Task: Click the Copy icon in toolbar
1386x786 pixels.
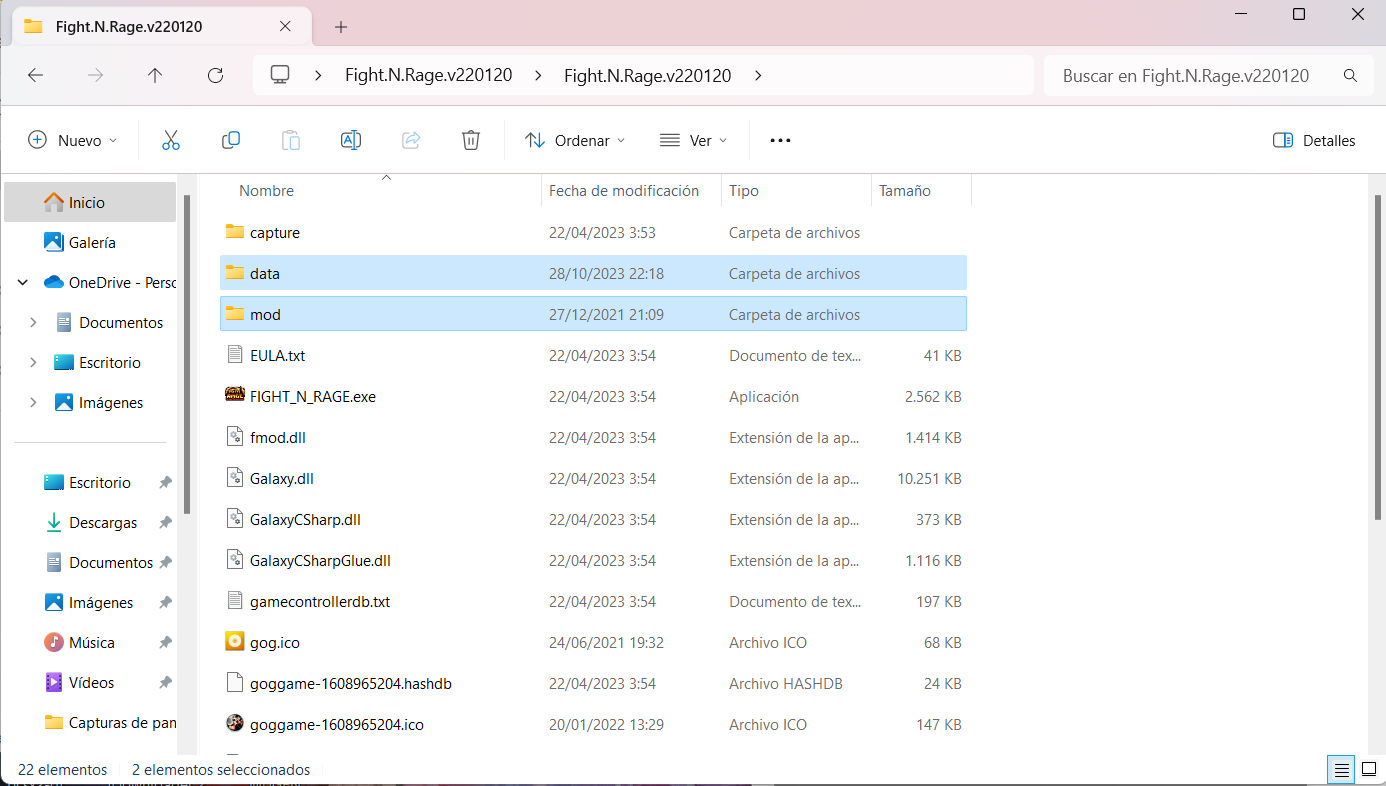Action: [x=231, y=140]
